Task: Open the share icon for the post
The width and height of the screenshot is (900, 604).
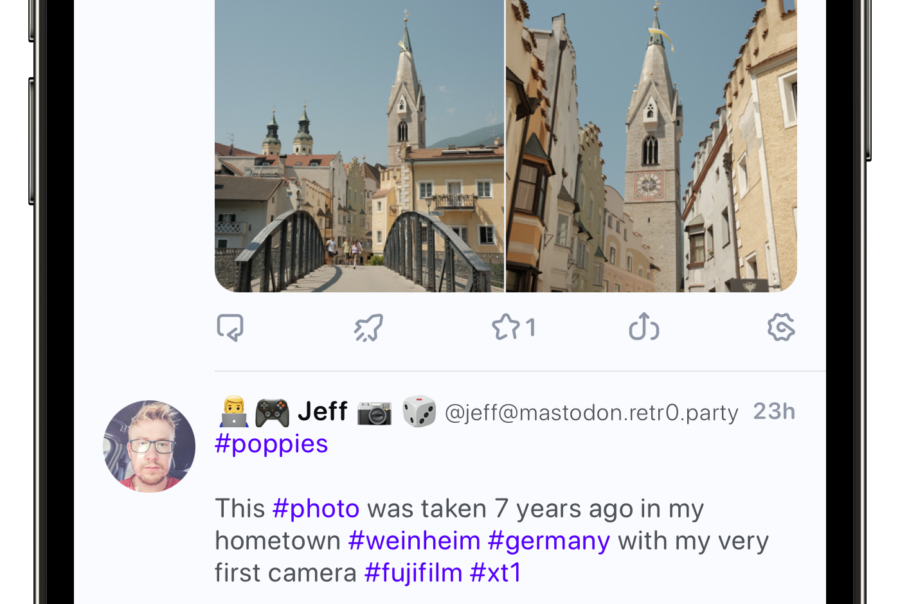Action: click(x=643, y=327)
